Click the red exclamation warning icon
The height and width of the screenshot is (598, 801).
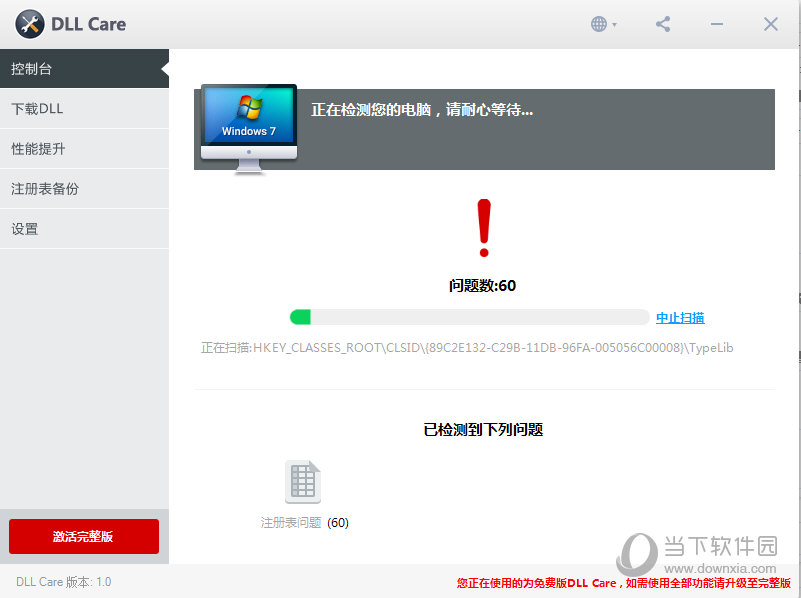(x=484, y=228)
